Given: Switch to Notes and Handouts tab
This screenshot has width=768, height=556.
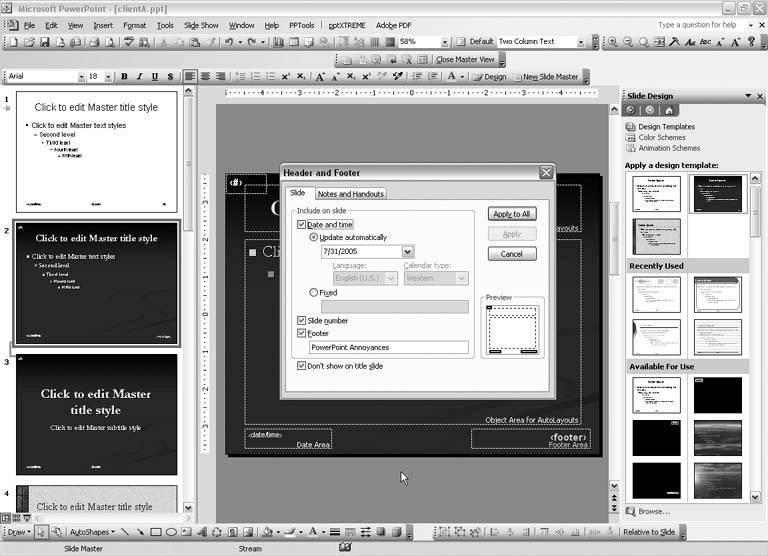Looking at the screenshot, I should coord(350,193).
